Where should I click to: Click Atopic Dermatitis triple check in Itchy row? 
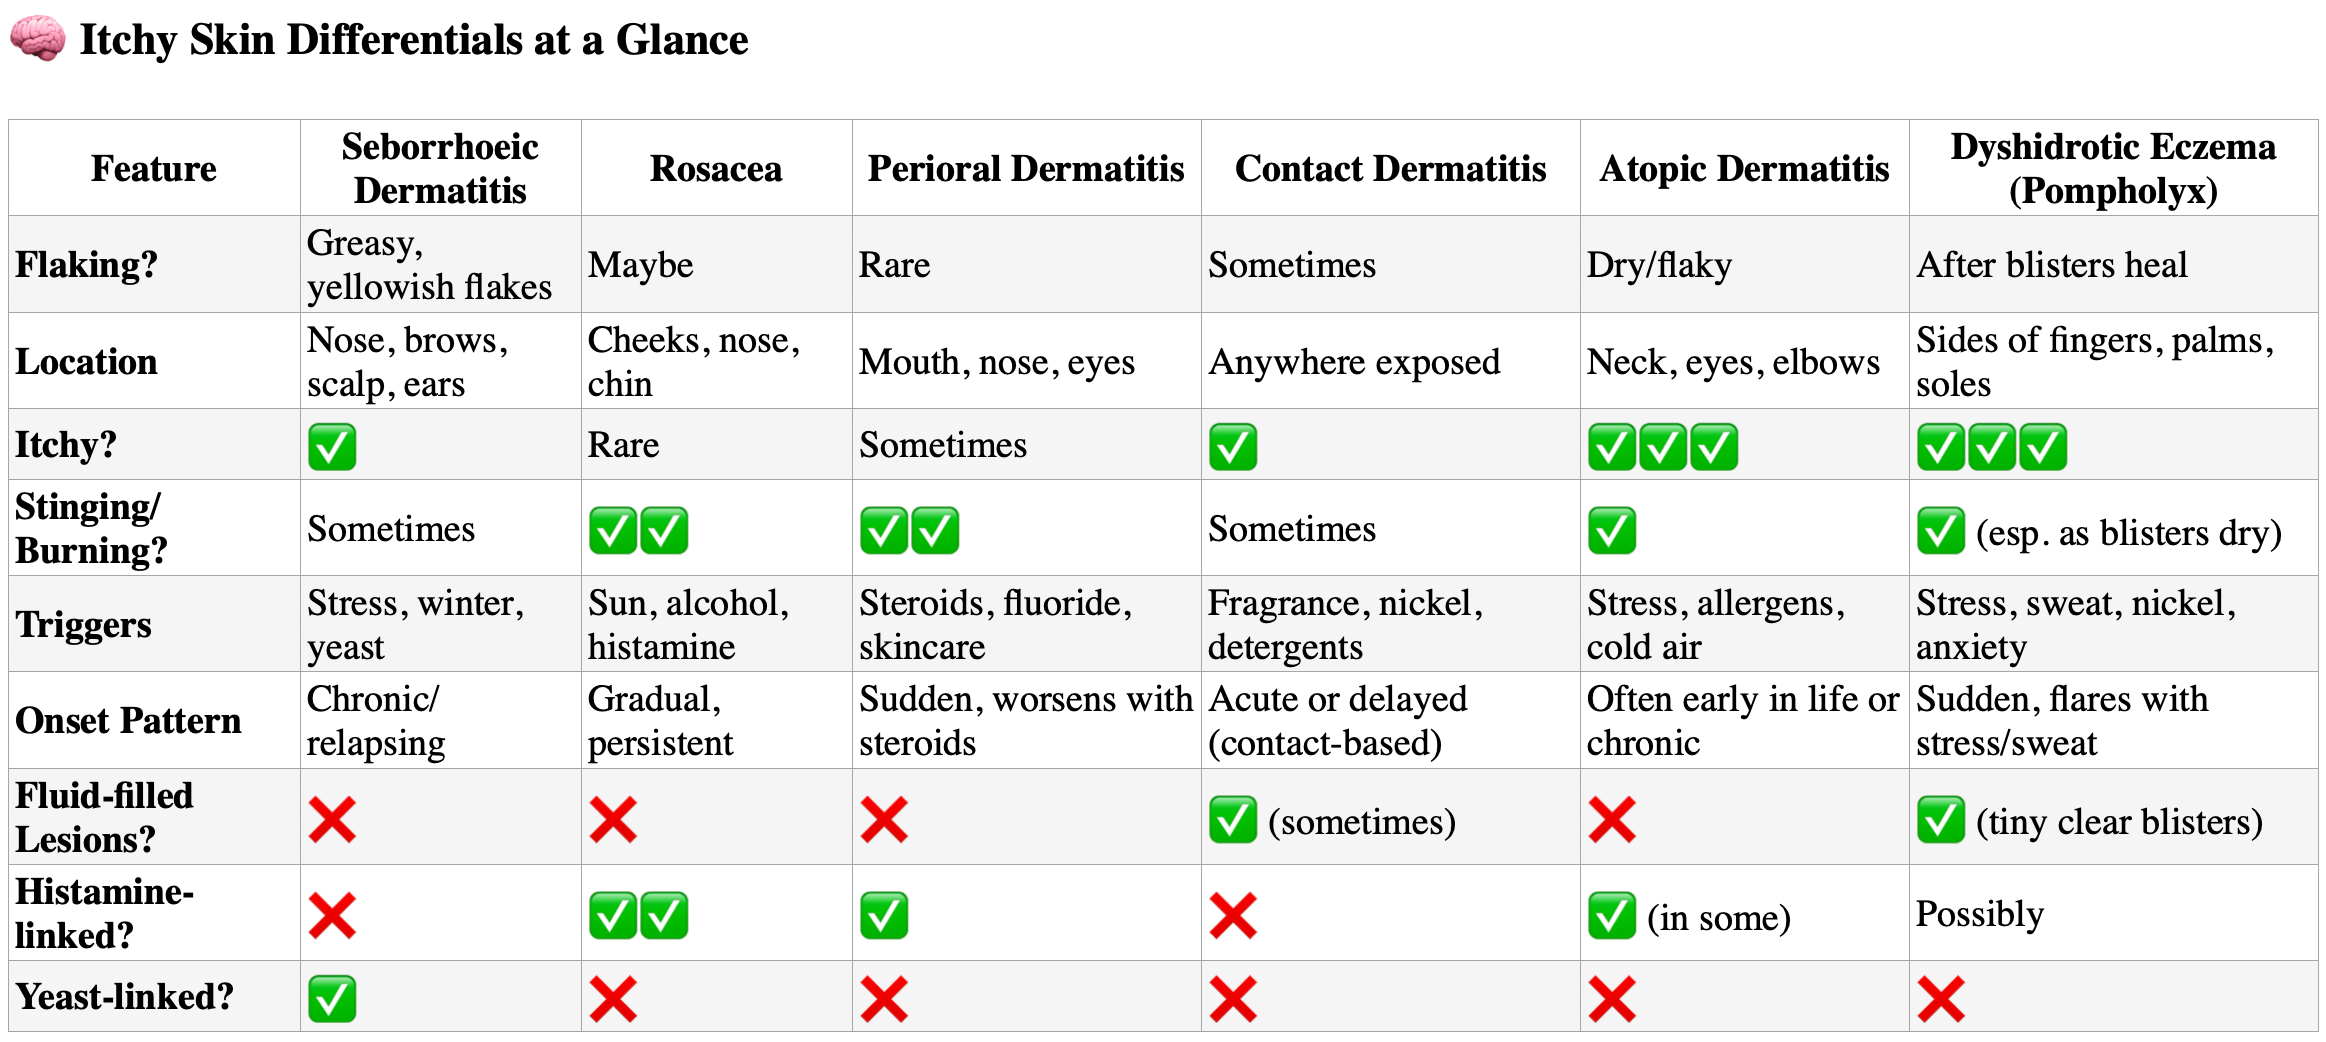pos(1663,446)
